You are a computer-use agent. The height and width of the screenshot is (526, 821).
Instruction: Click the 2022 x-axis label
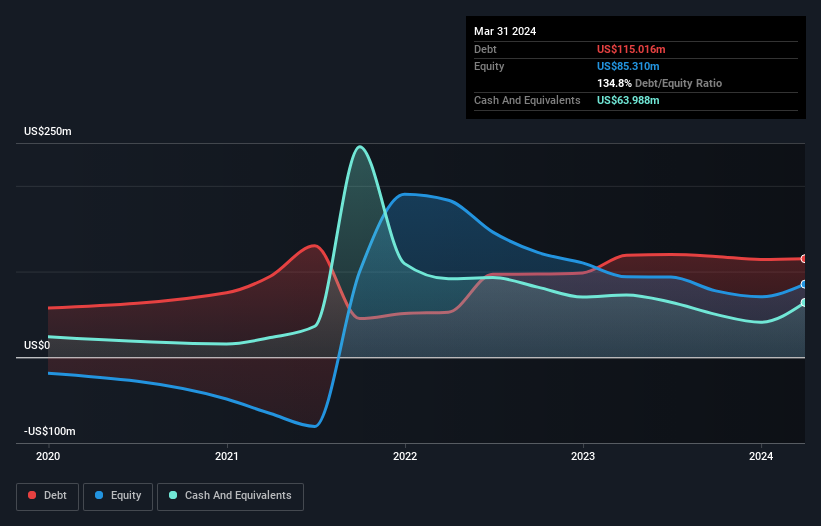(405, 456)
